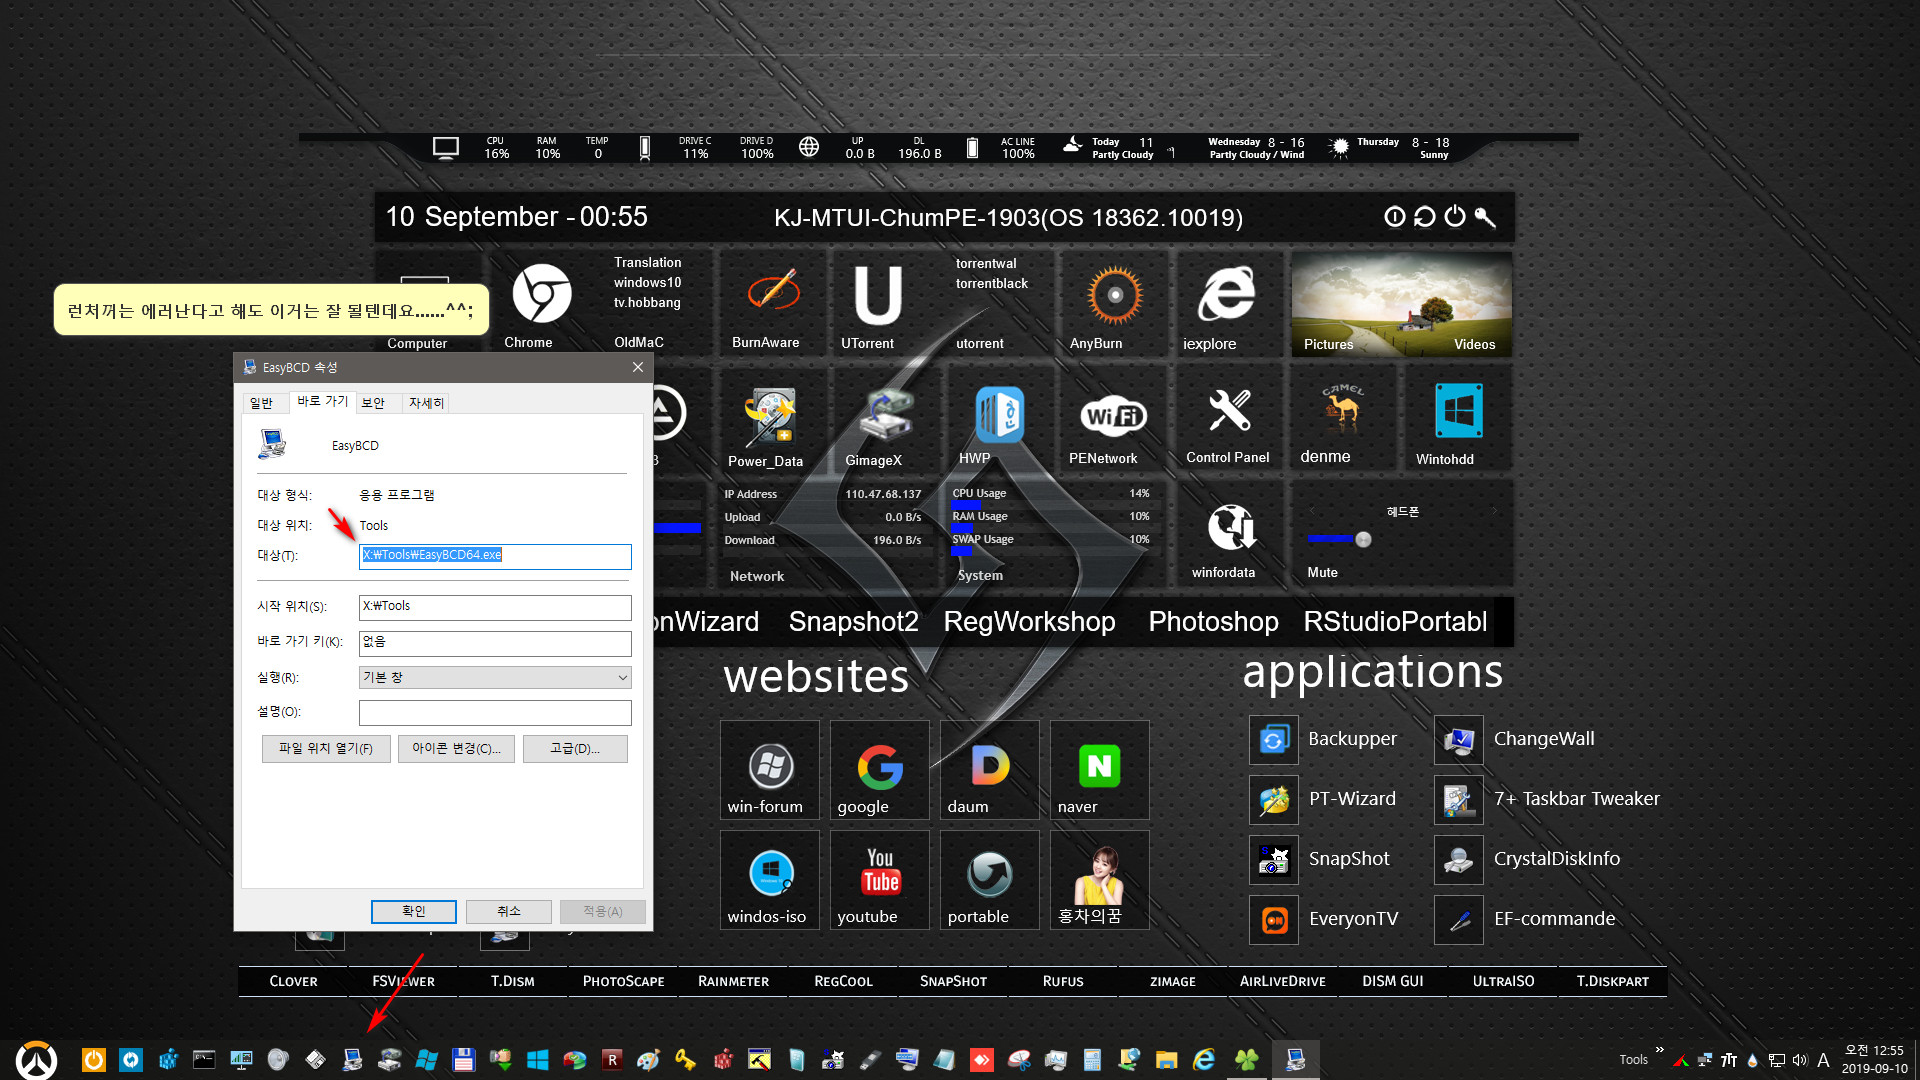Viewport: 1920px width, 1080px height.
Task: Open Internet Explorer in the taskbar
Action: pos(1204,1059)
